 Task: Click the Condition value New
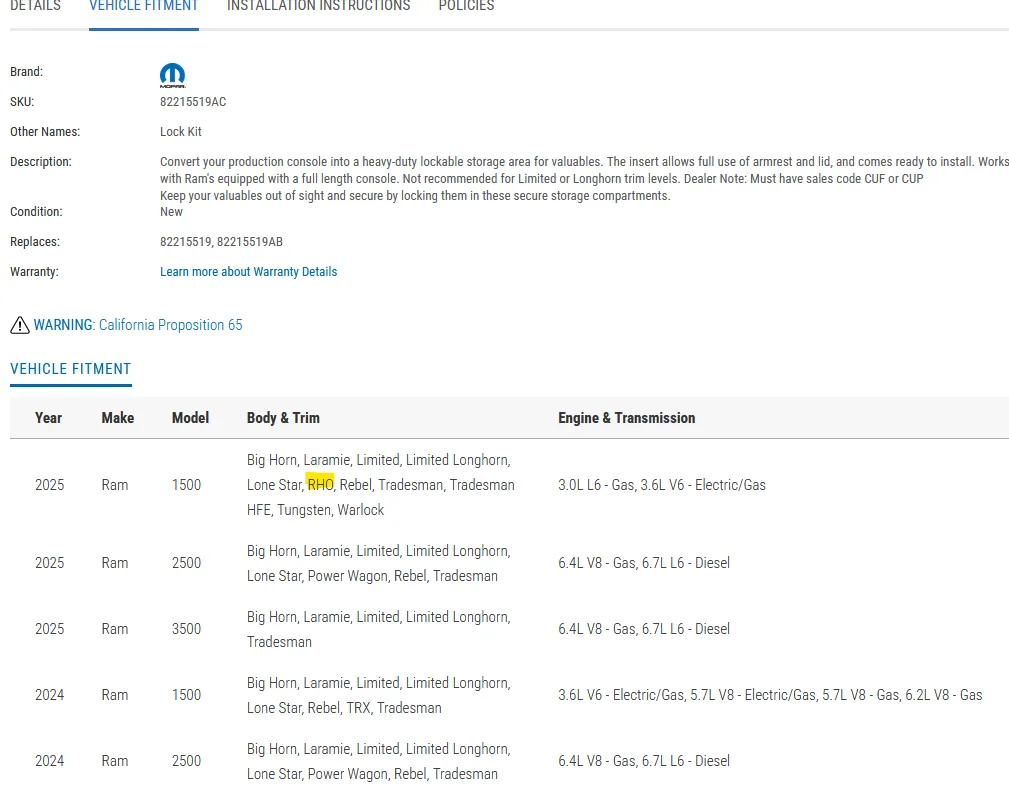coord(171,212)
